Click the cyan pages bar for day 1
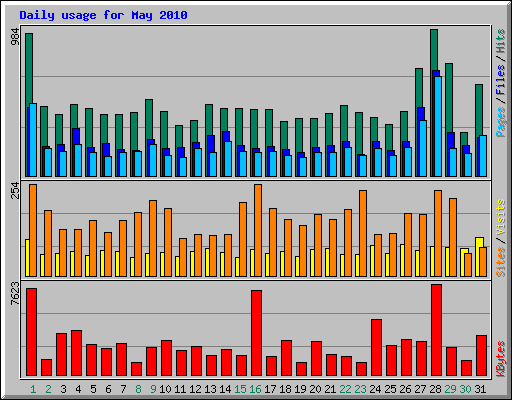 click(33, 140)
